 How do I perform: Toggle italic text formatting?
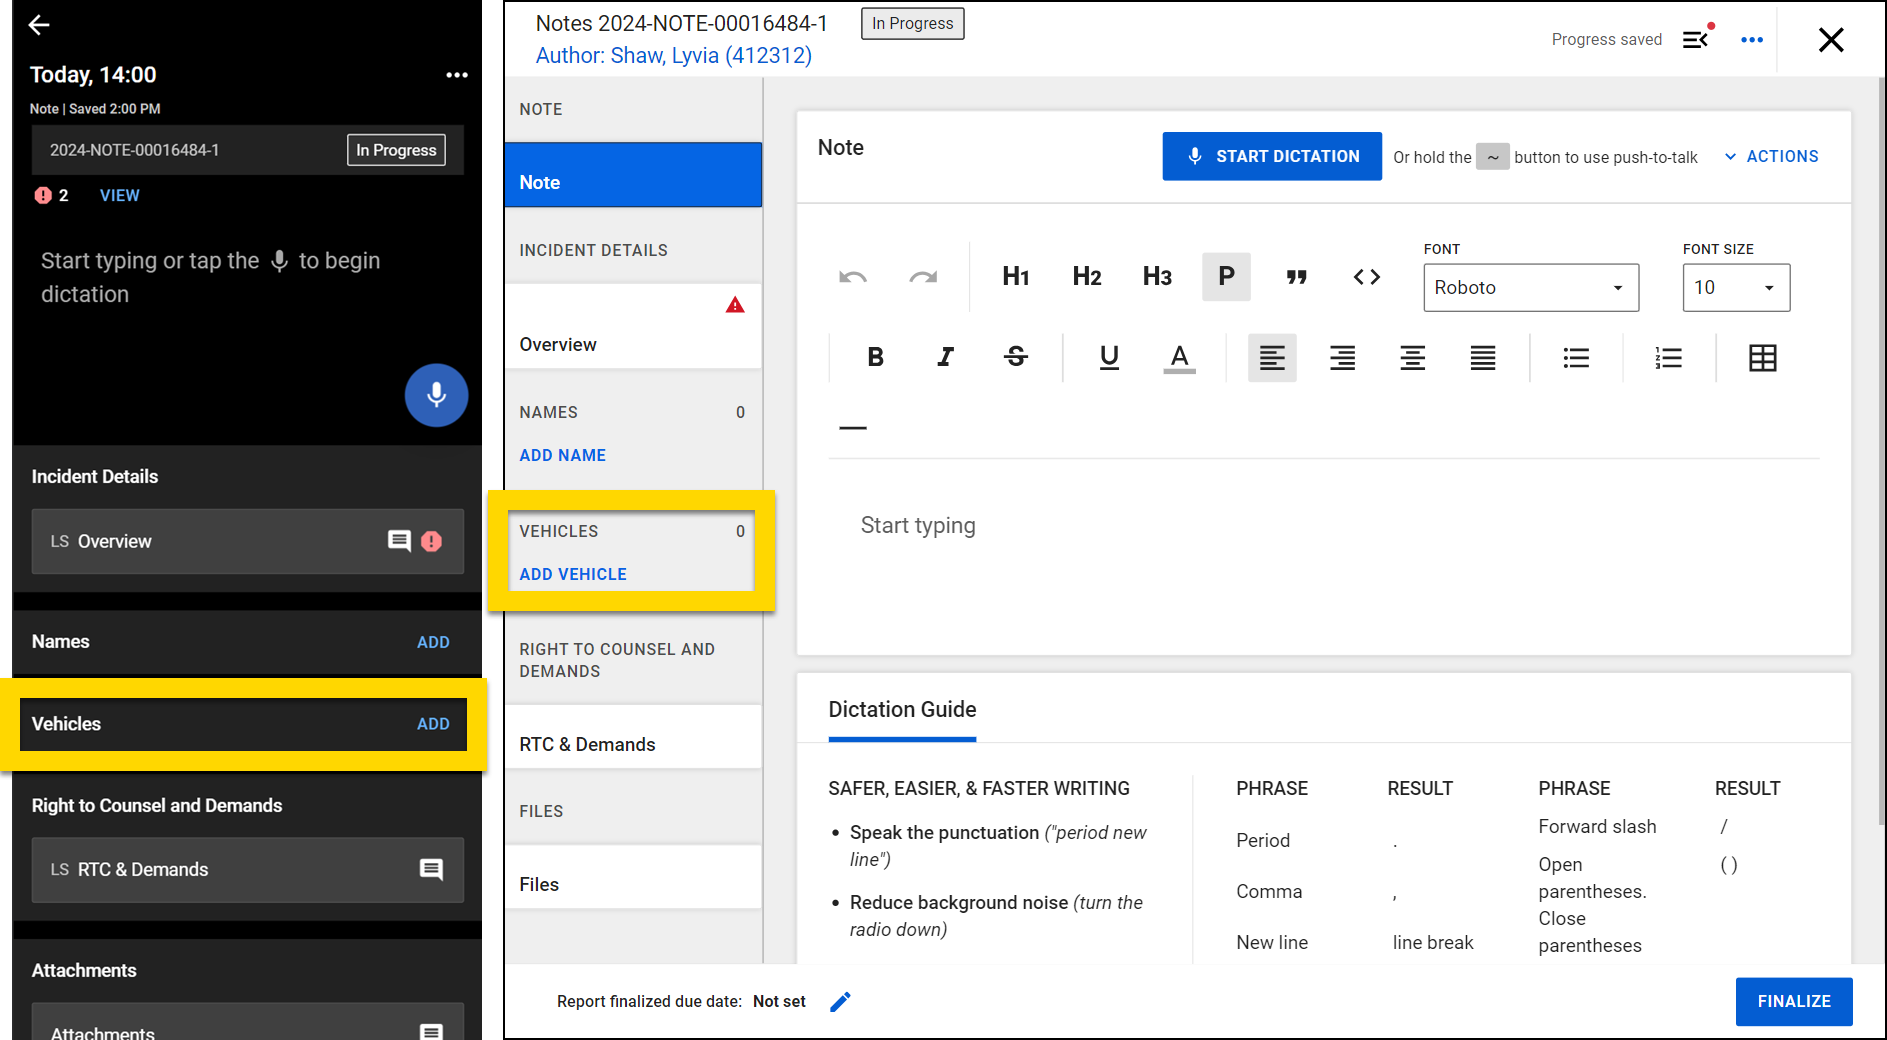pos(945,357)
